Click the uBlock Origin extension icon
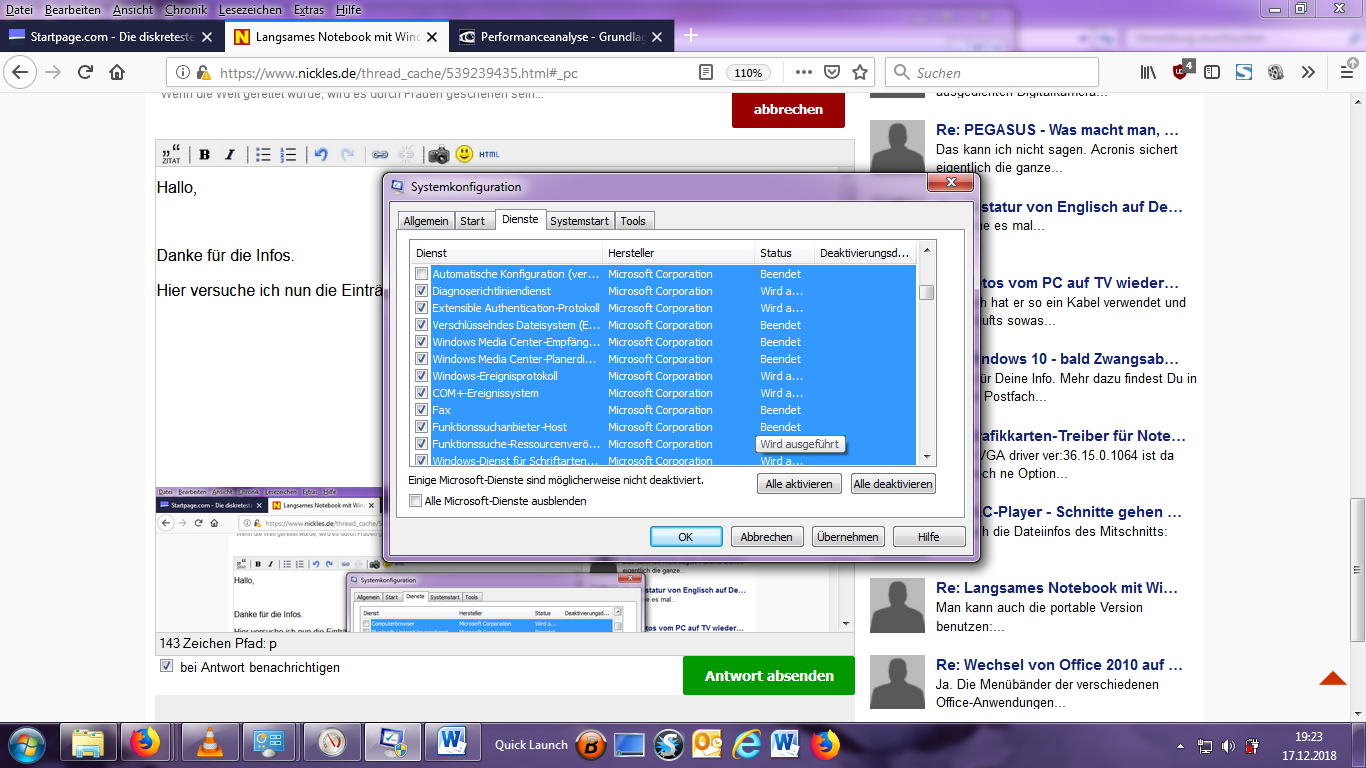 point(1182,72)
